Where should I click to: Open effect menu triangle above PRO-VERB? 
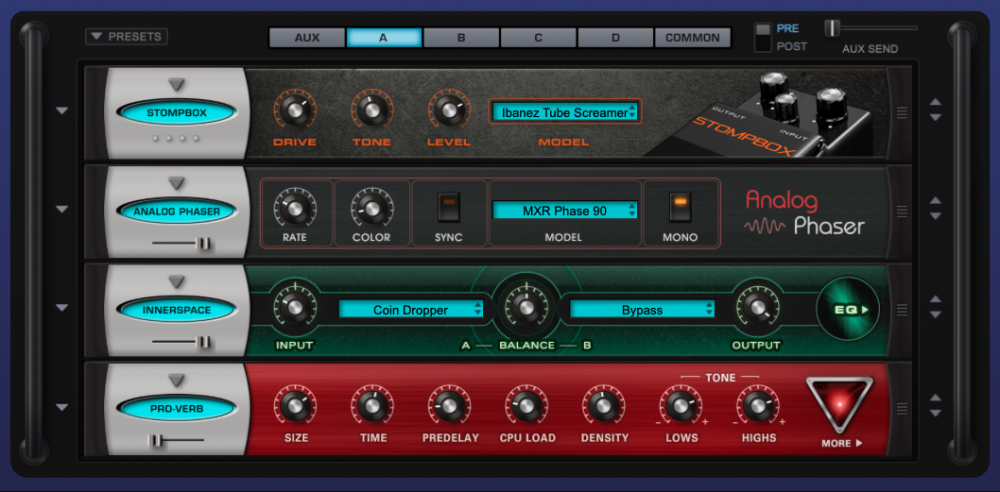[x=177, y=380]
